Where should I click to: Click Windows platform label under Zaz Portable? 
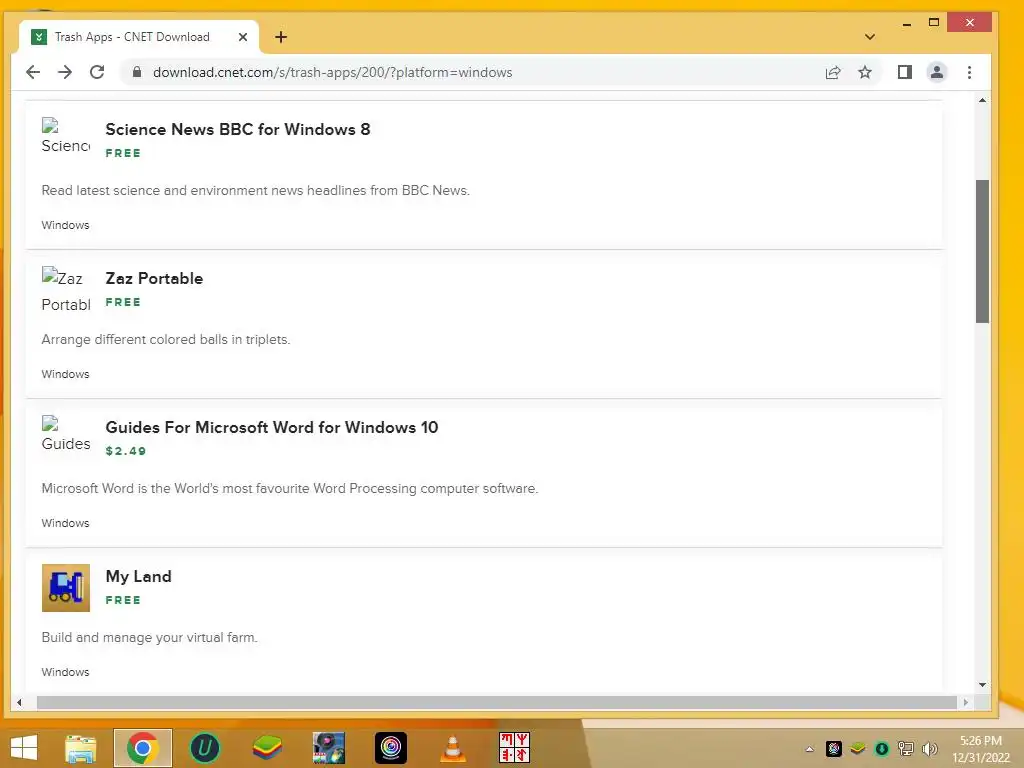pyautogui.click(x=65, y=374)
